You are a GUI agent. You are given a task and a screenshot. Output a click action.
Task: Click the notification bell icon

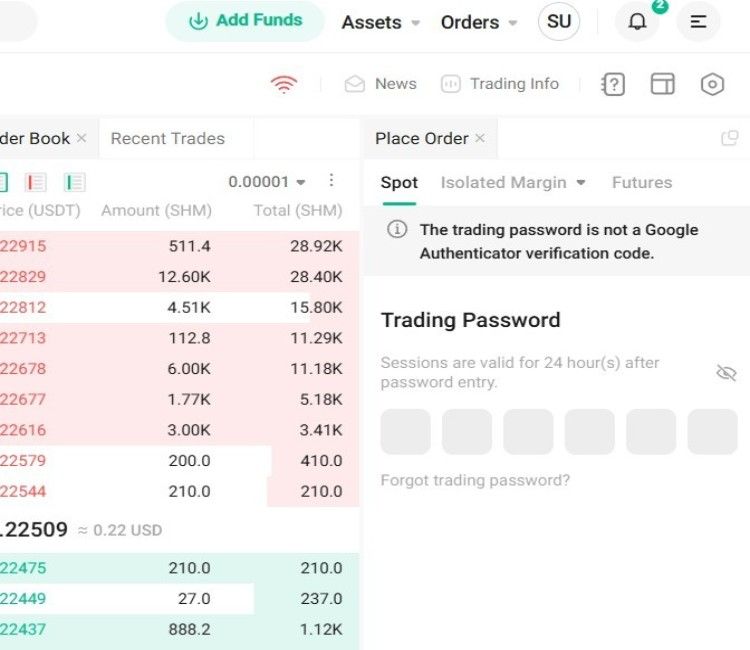click(x=637, y=22)
